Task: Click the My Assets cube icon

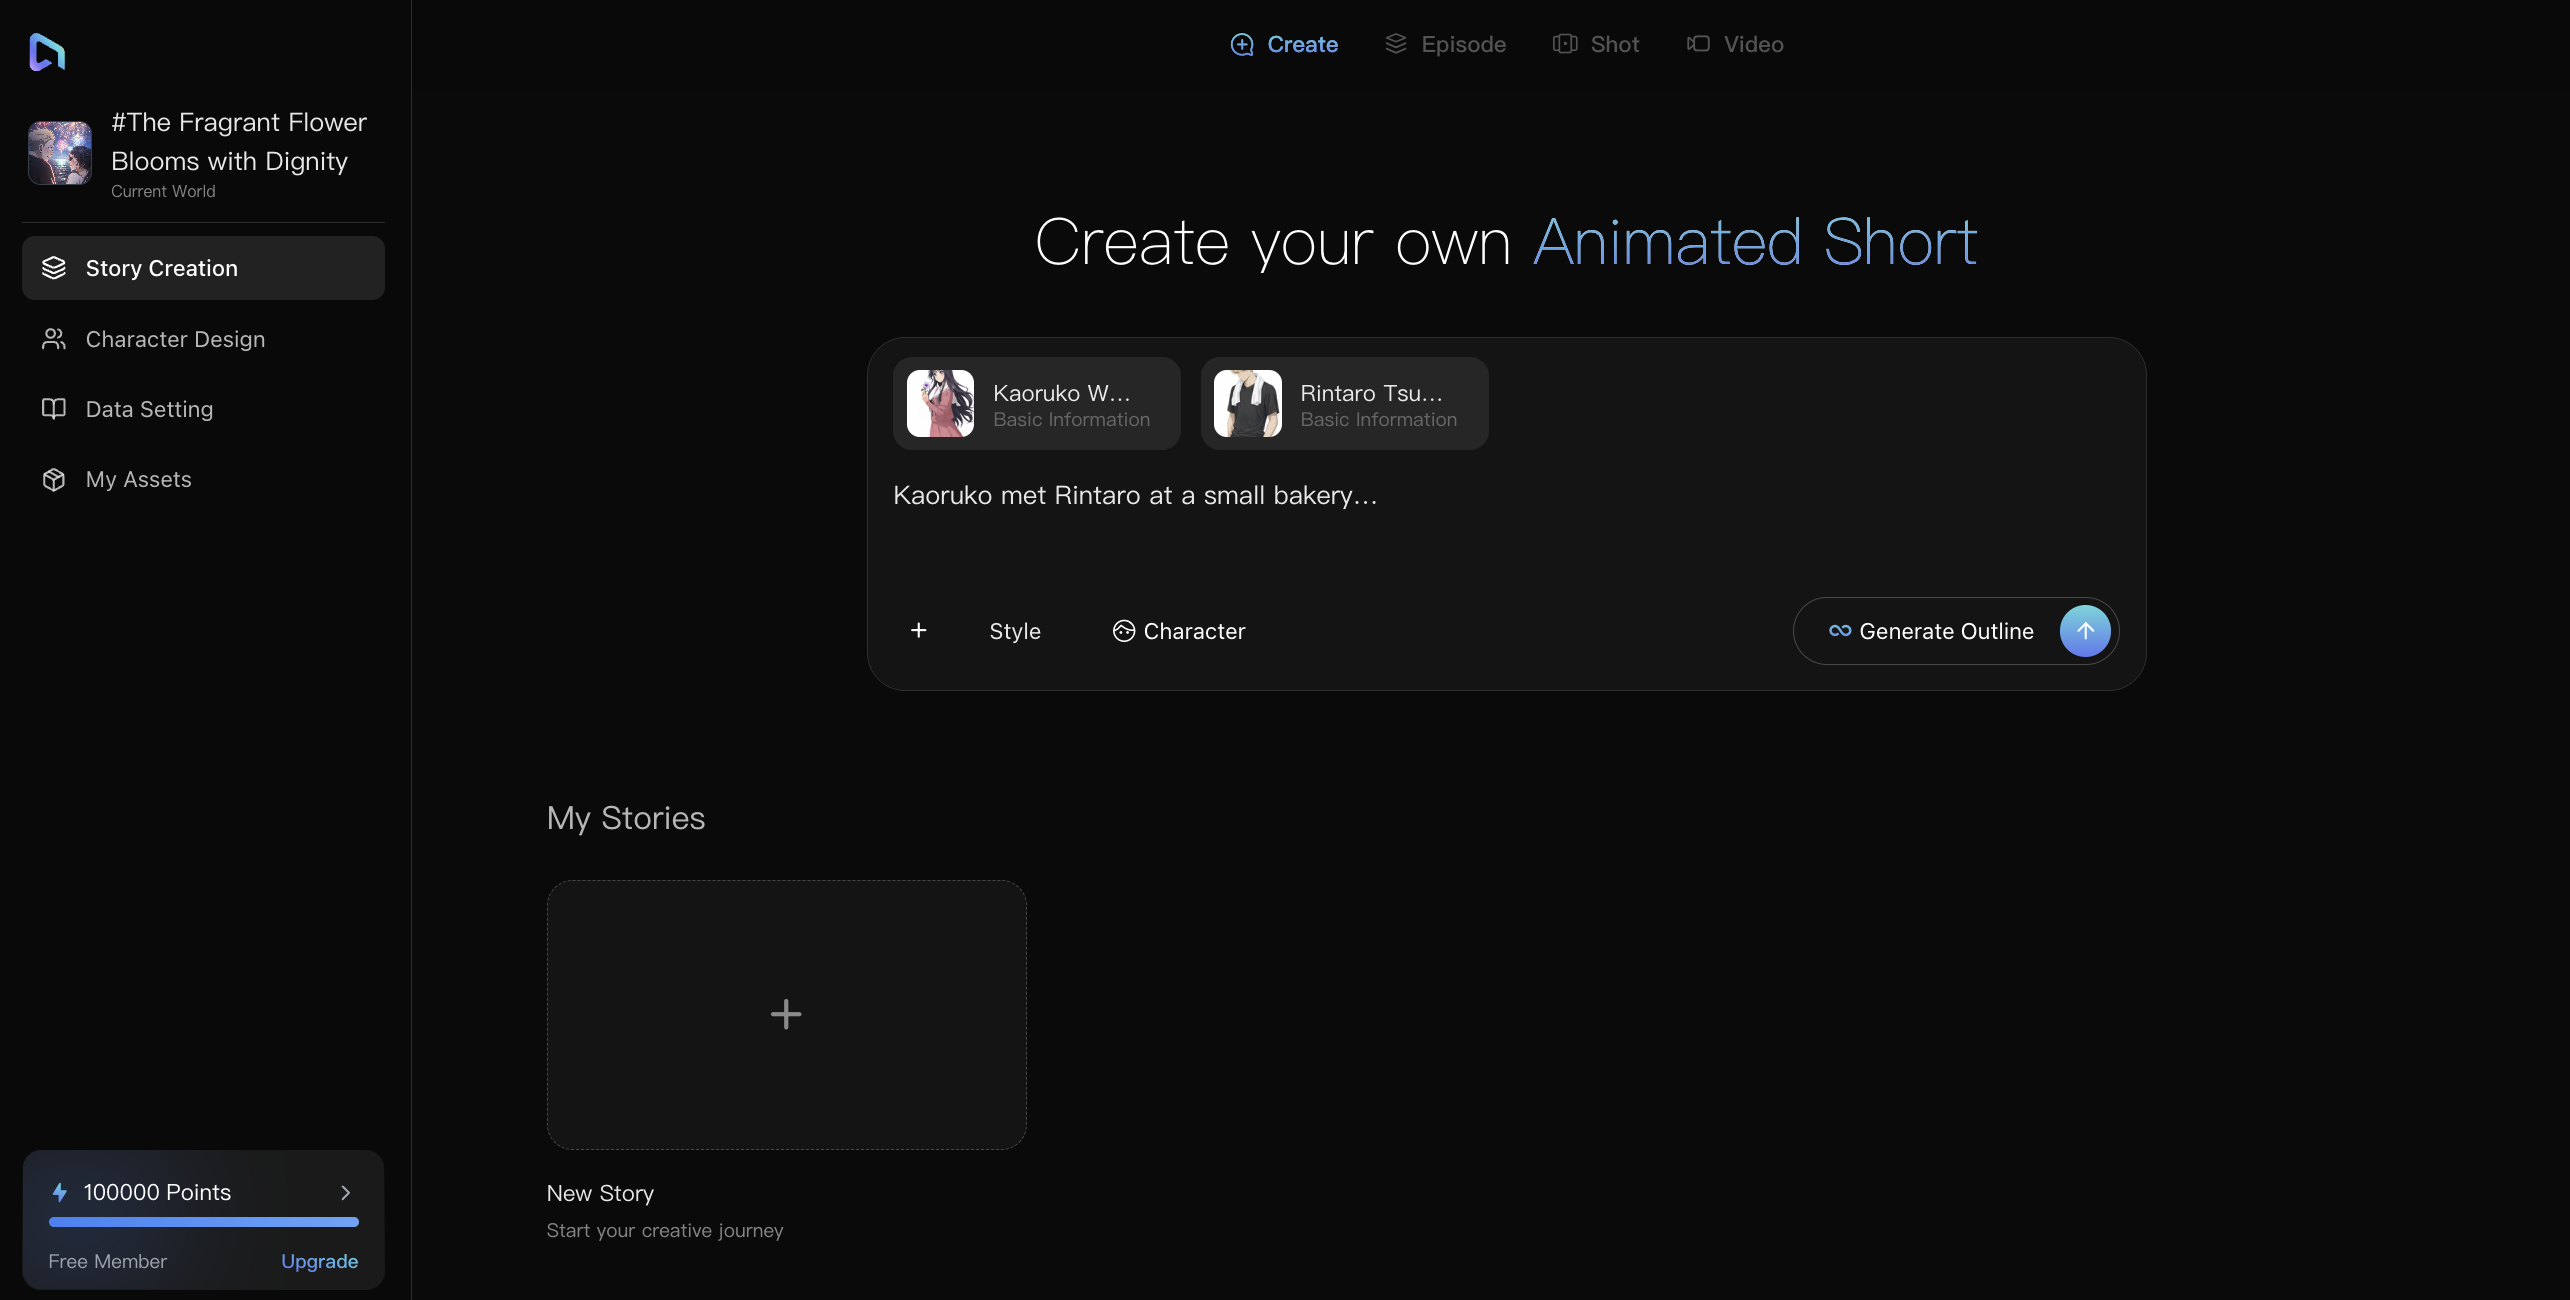Action: pos(54,480)
